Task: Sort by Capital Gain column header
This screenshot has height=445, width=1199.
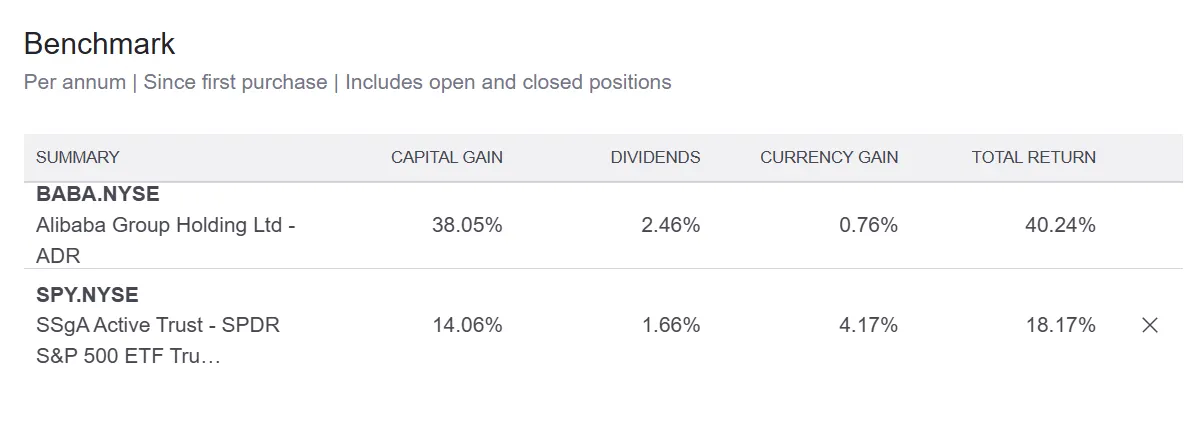Action: [446, 157]
